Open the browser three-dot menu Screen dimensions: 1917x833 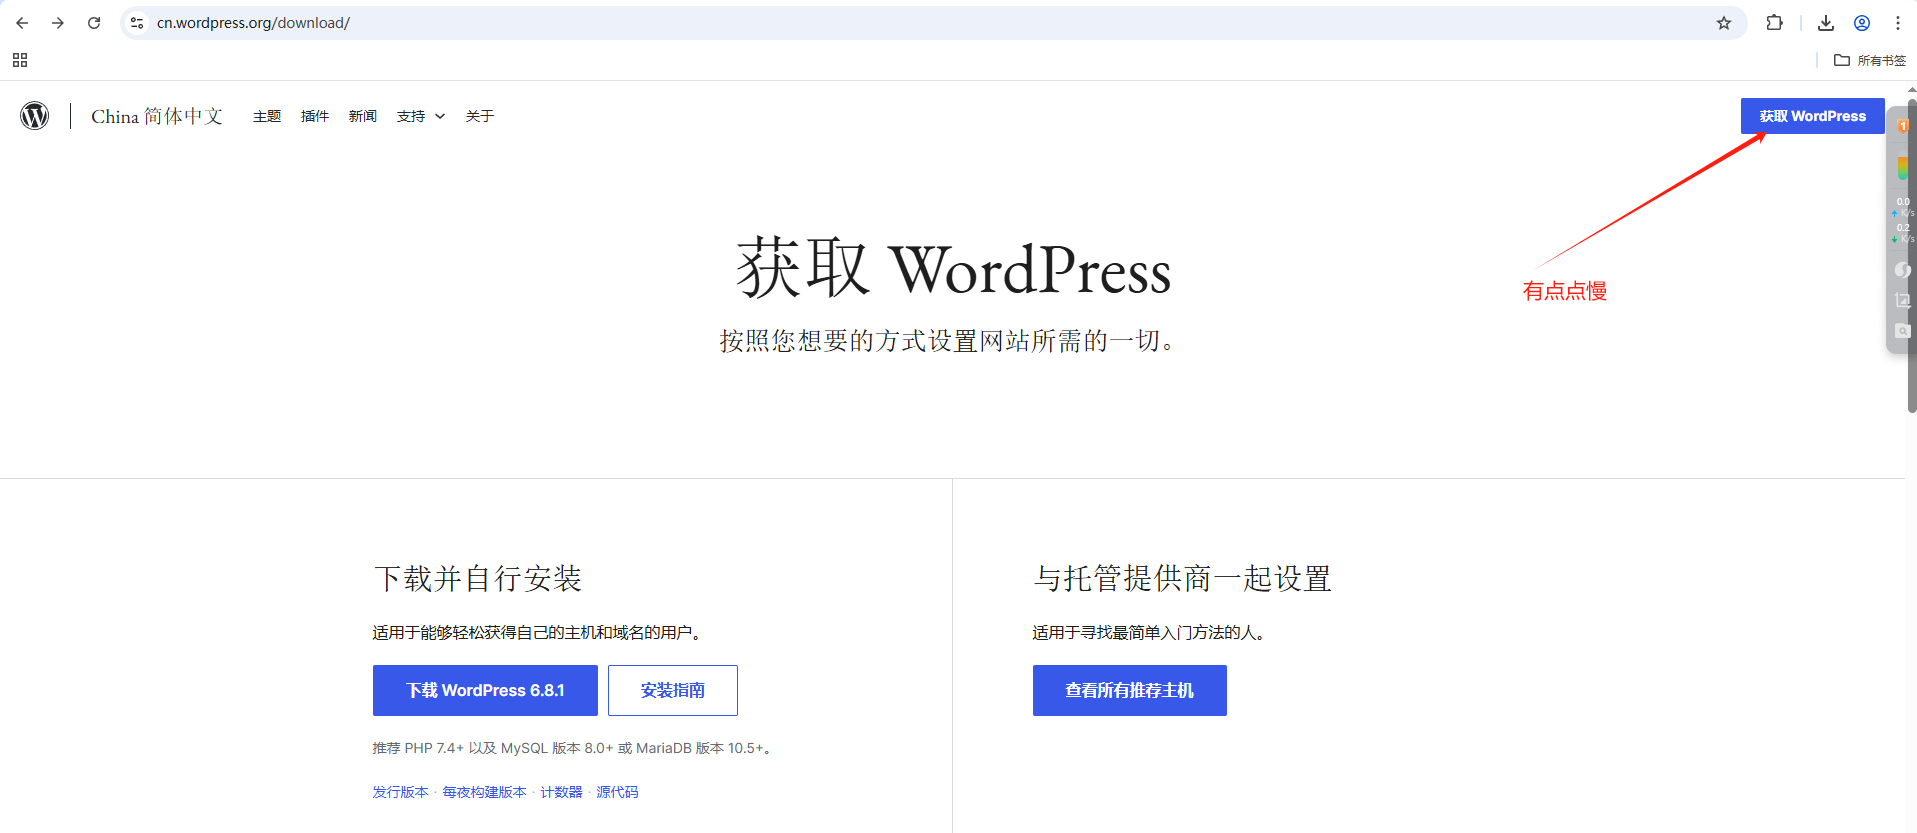[1898, 23]
